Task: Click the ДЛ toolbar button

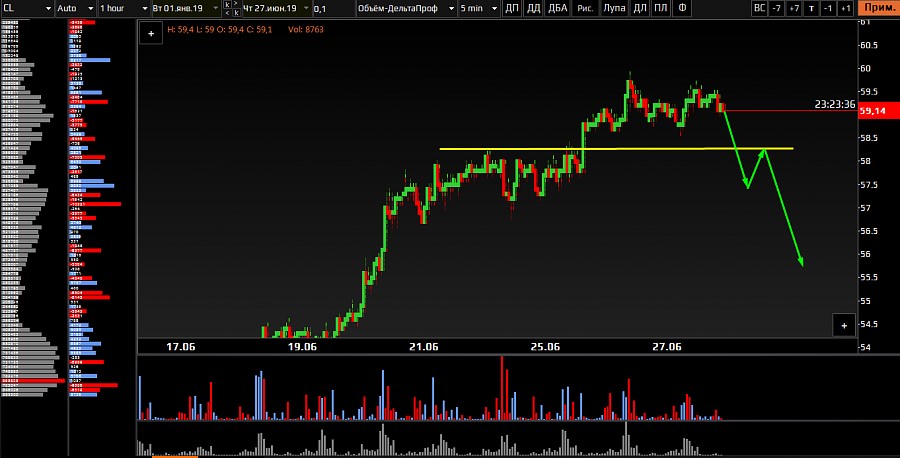Action: point(639,8)
